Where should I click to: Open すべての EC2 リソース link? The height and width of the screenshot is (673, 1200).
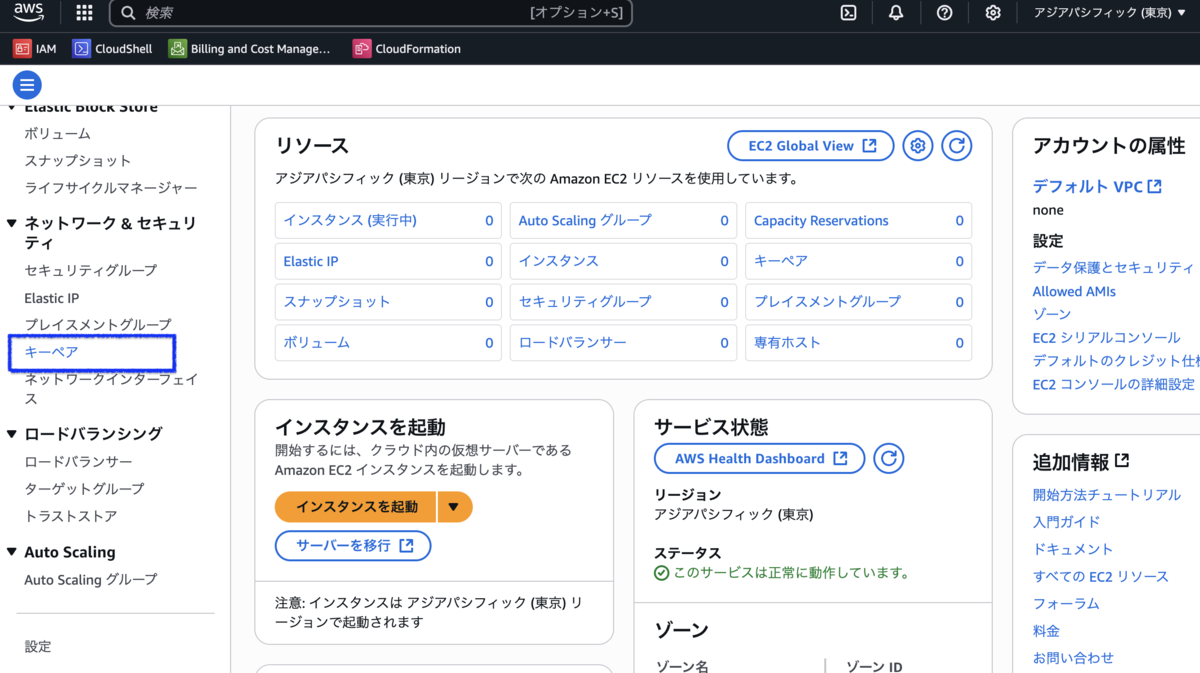(1100, 577)
